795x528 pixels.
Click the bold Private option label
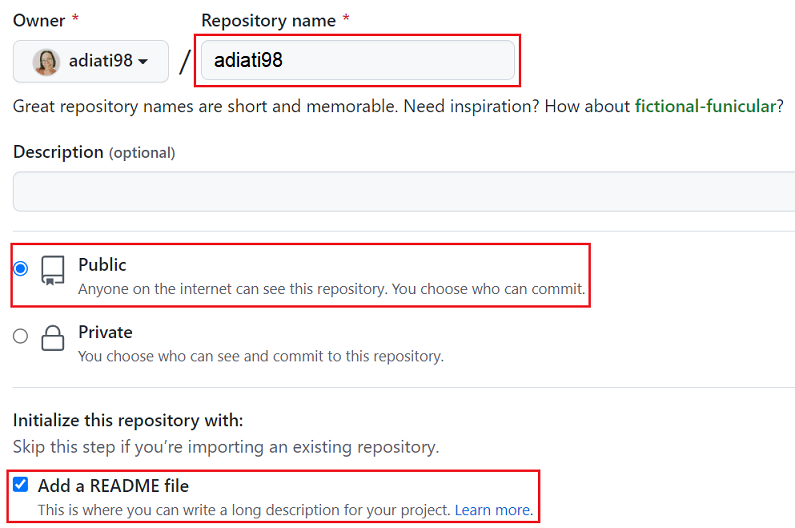[105, 332]
